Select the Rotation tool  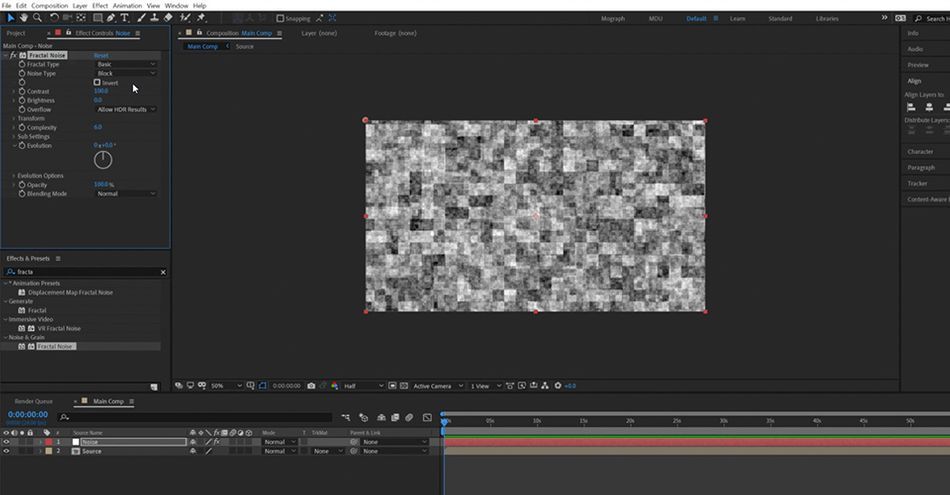coord(54,18)
